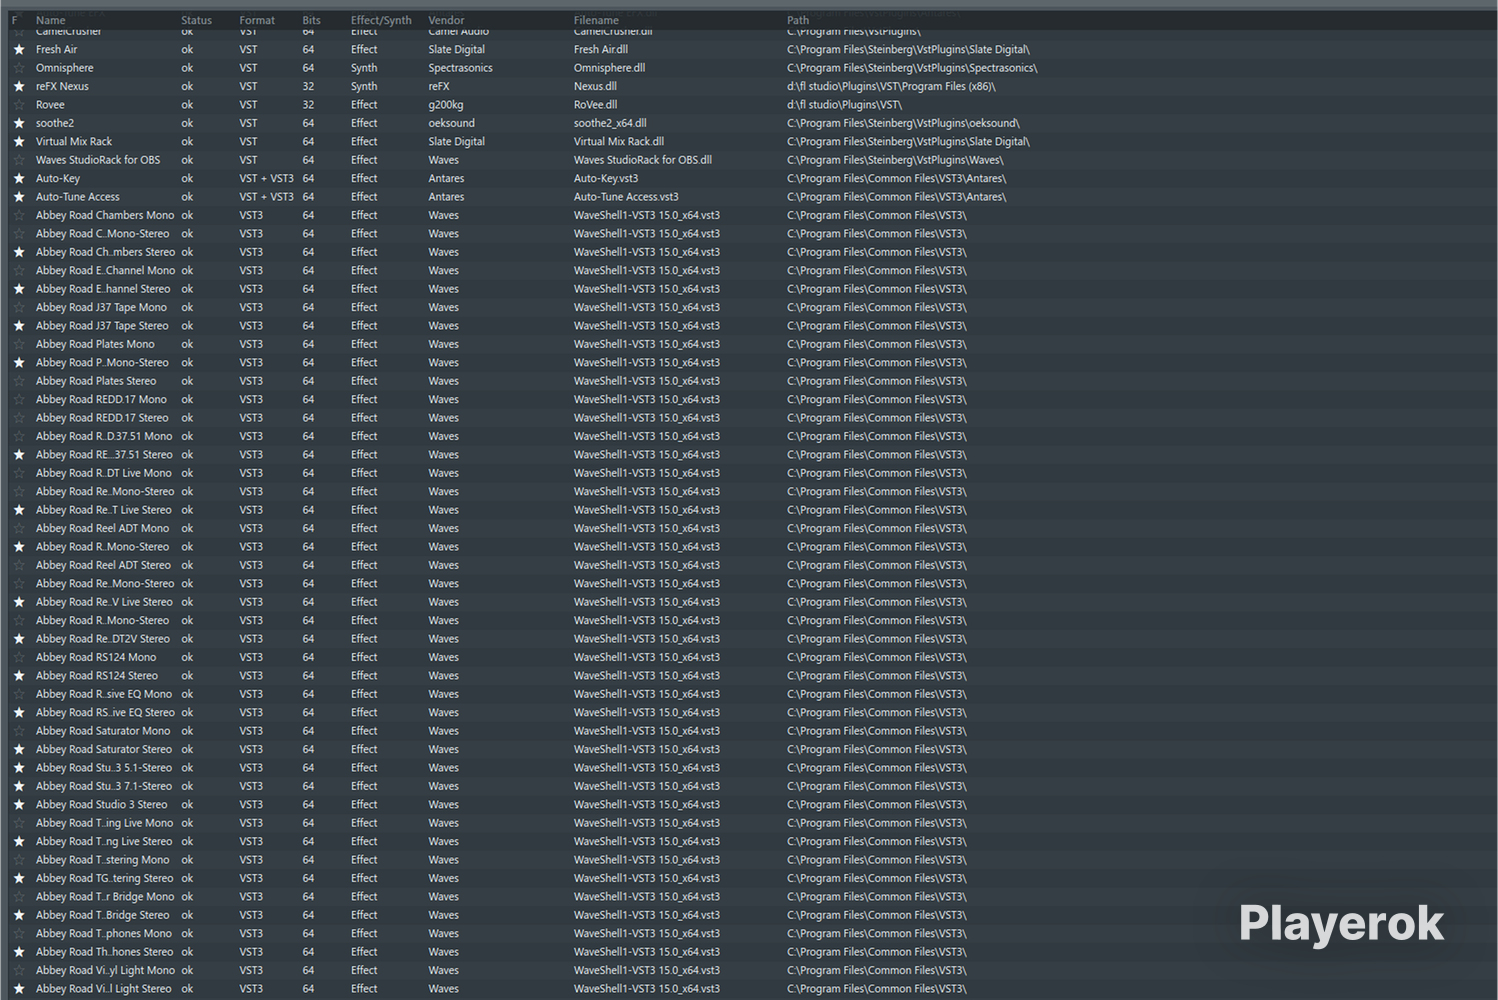Click the Waves StudioRack for OBS.dll filename
Screen dimensions: 1498x1000
(x=643, y=160)
